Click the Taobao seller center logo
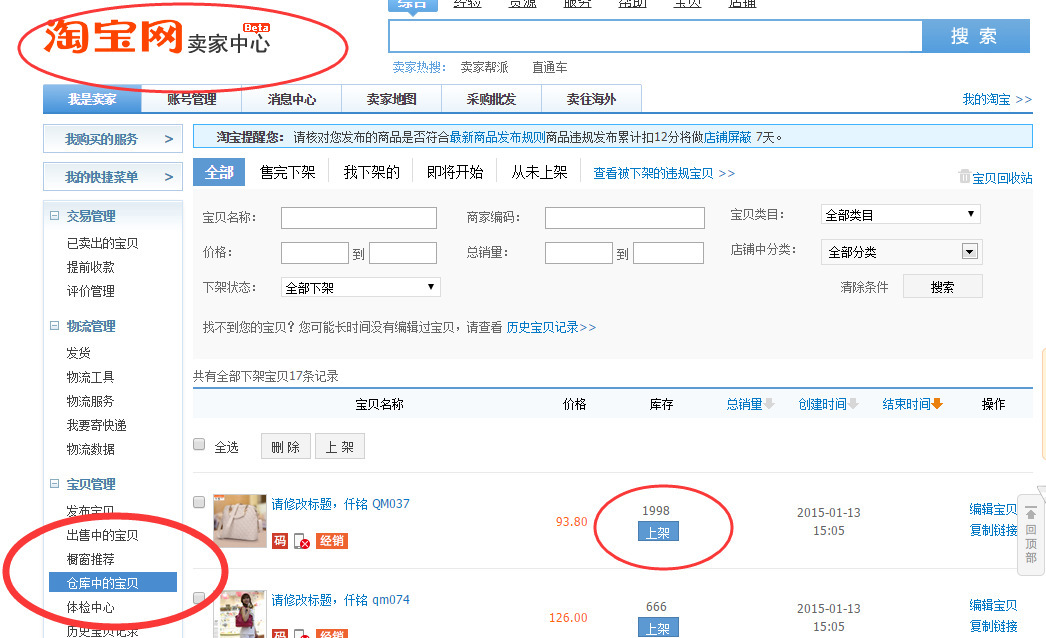This screenshot has width=1046, height=638. [157, 37]
